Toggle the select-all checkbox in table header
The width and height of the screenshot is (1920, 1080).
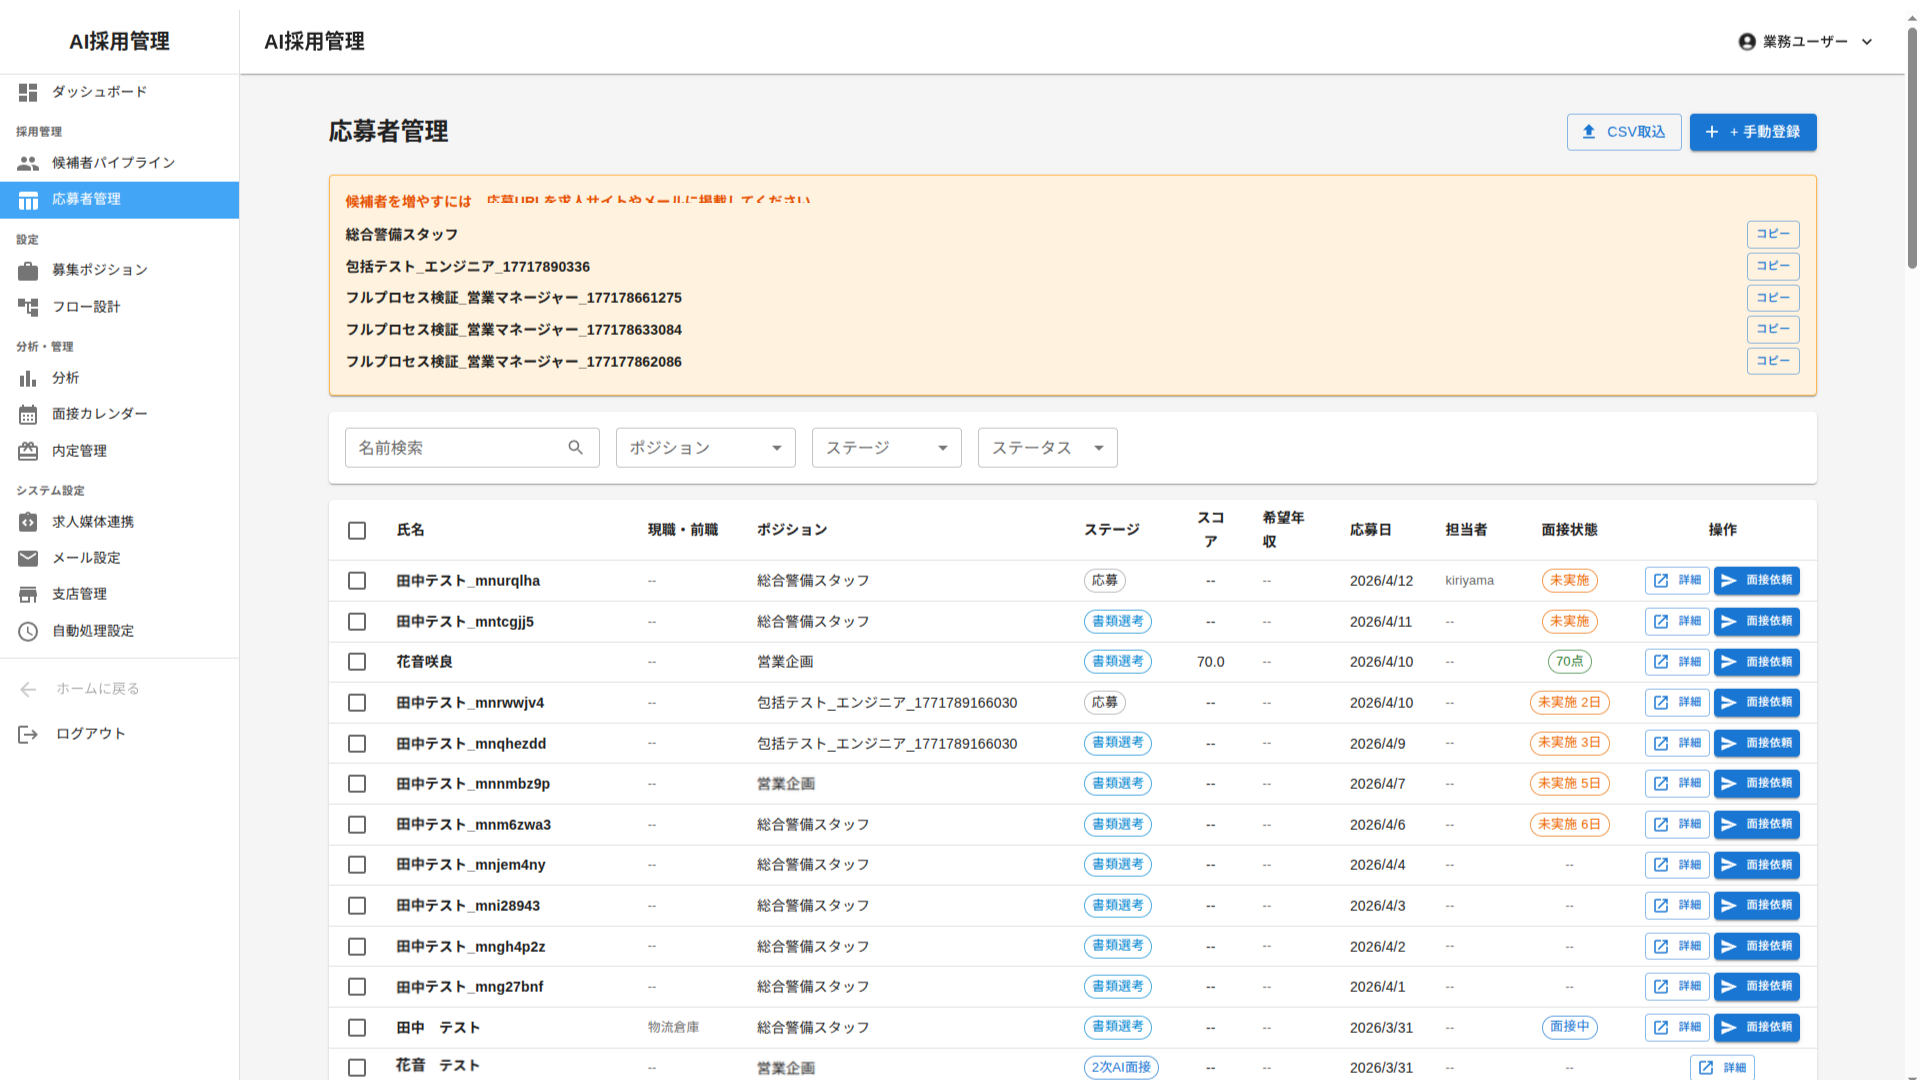click(357, 531)
